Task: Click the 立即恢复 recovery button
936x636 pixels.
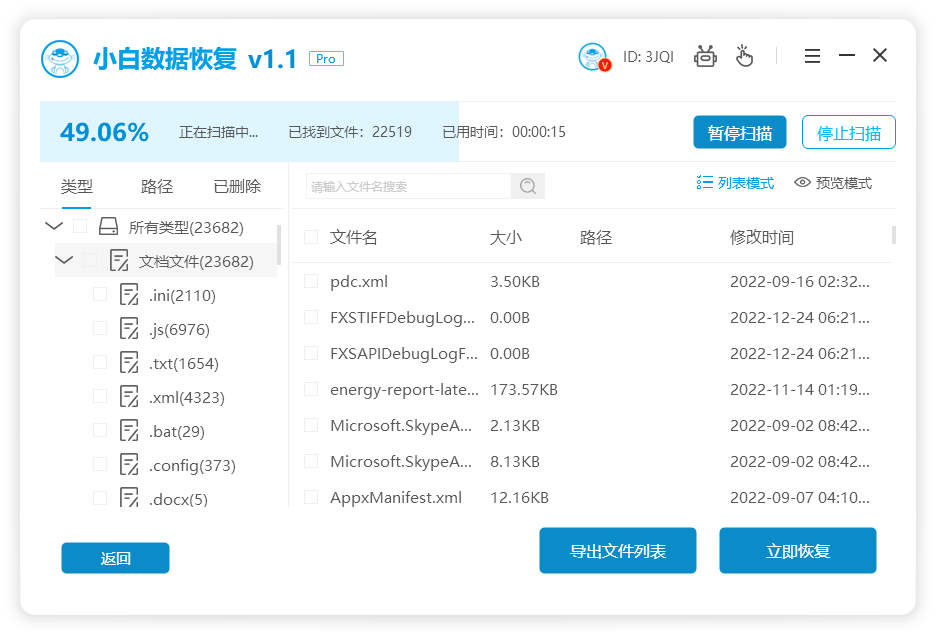Action: (x=797, y=550)
